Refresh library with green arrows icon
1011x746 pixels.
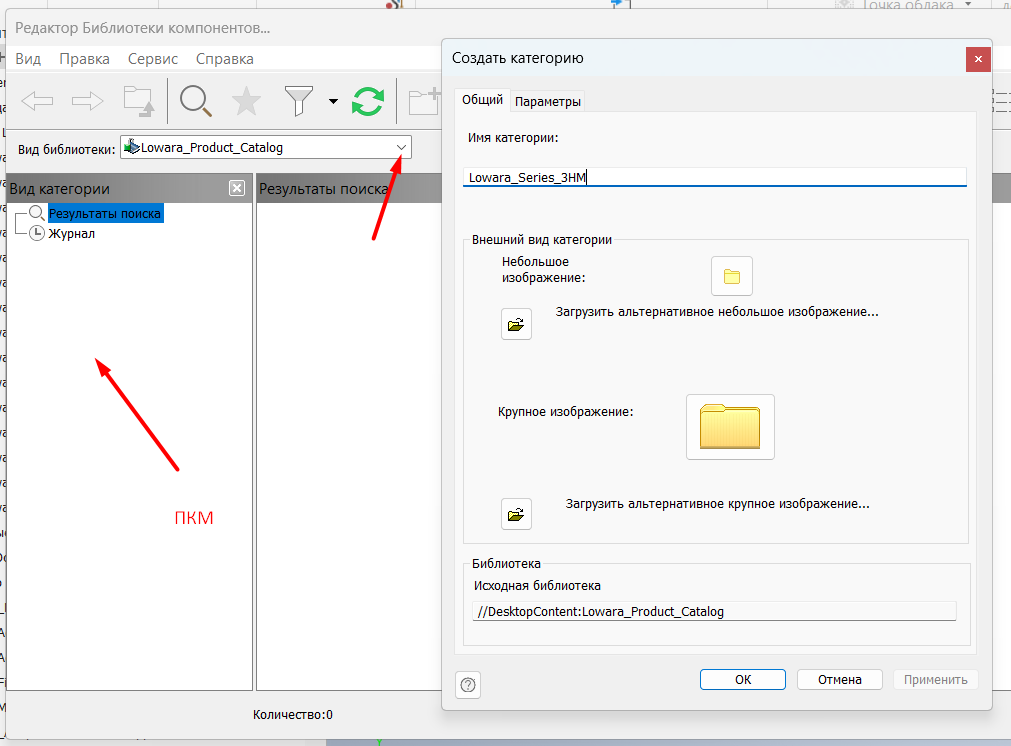(368, 101)
